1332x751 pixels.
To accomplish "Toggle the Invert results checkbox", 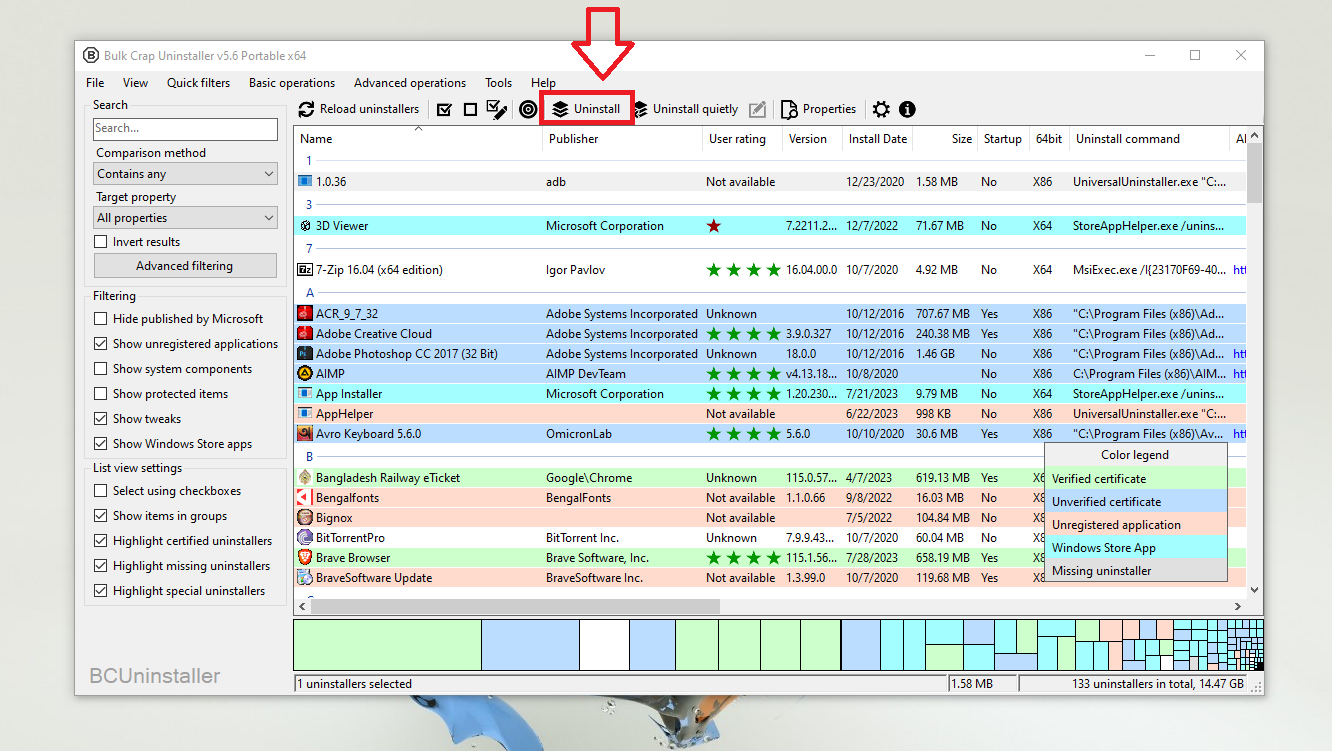I will pos(101,242).
